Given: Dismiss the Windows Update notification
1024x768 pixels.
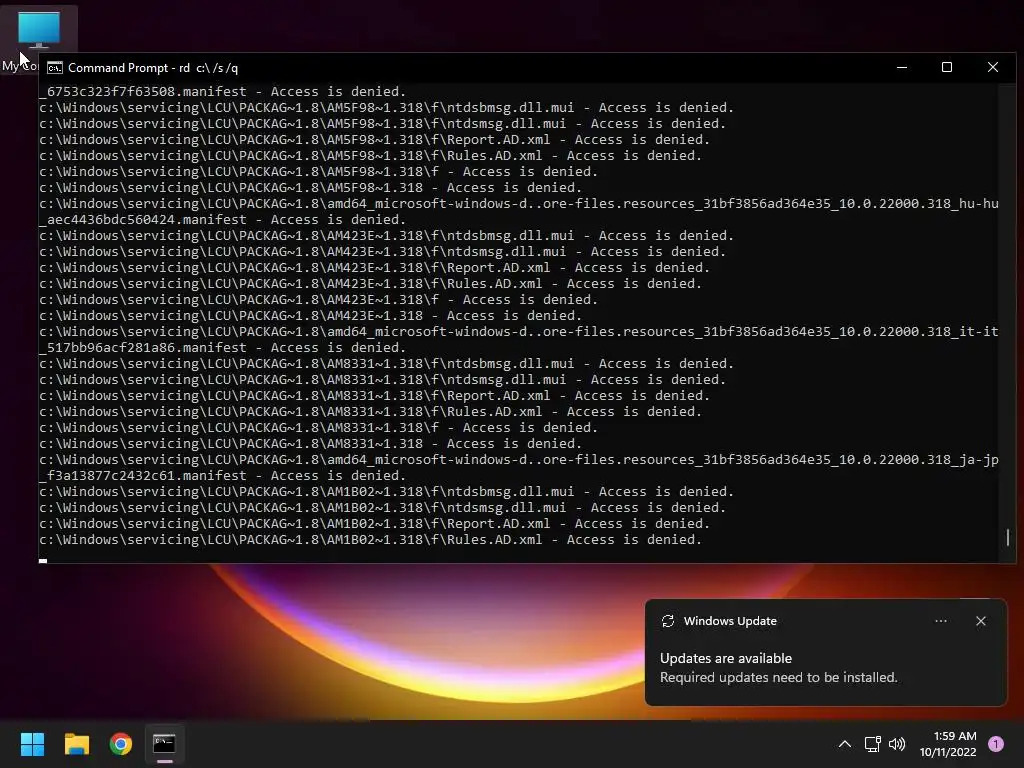Looking at the screenshot, I should [x=981, y=621].
